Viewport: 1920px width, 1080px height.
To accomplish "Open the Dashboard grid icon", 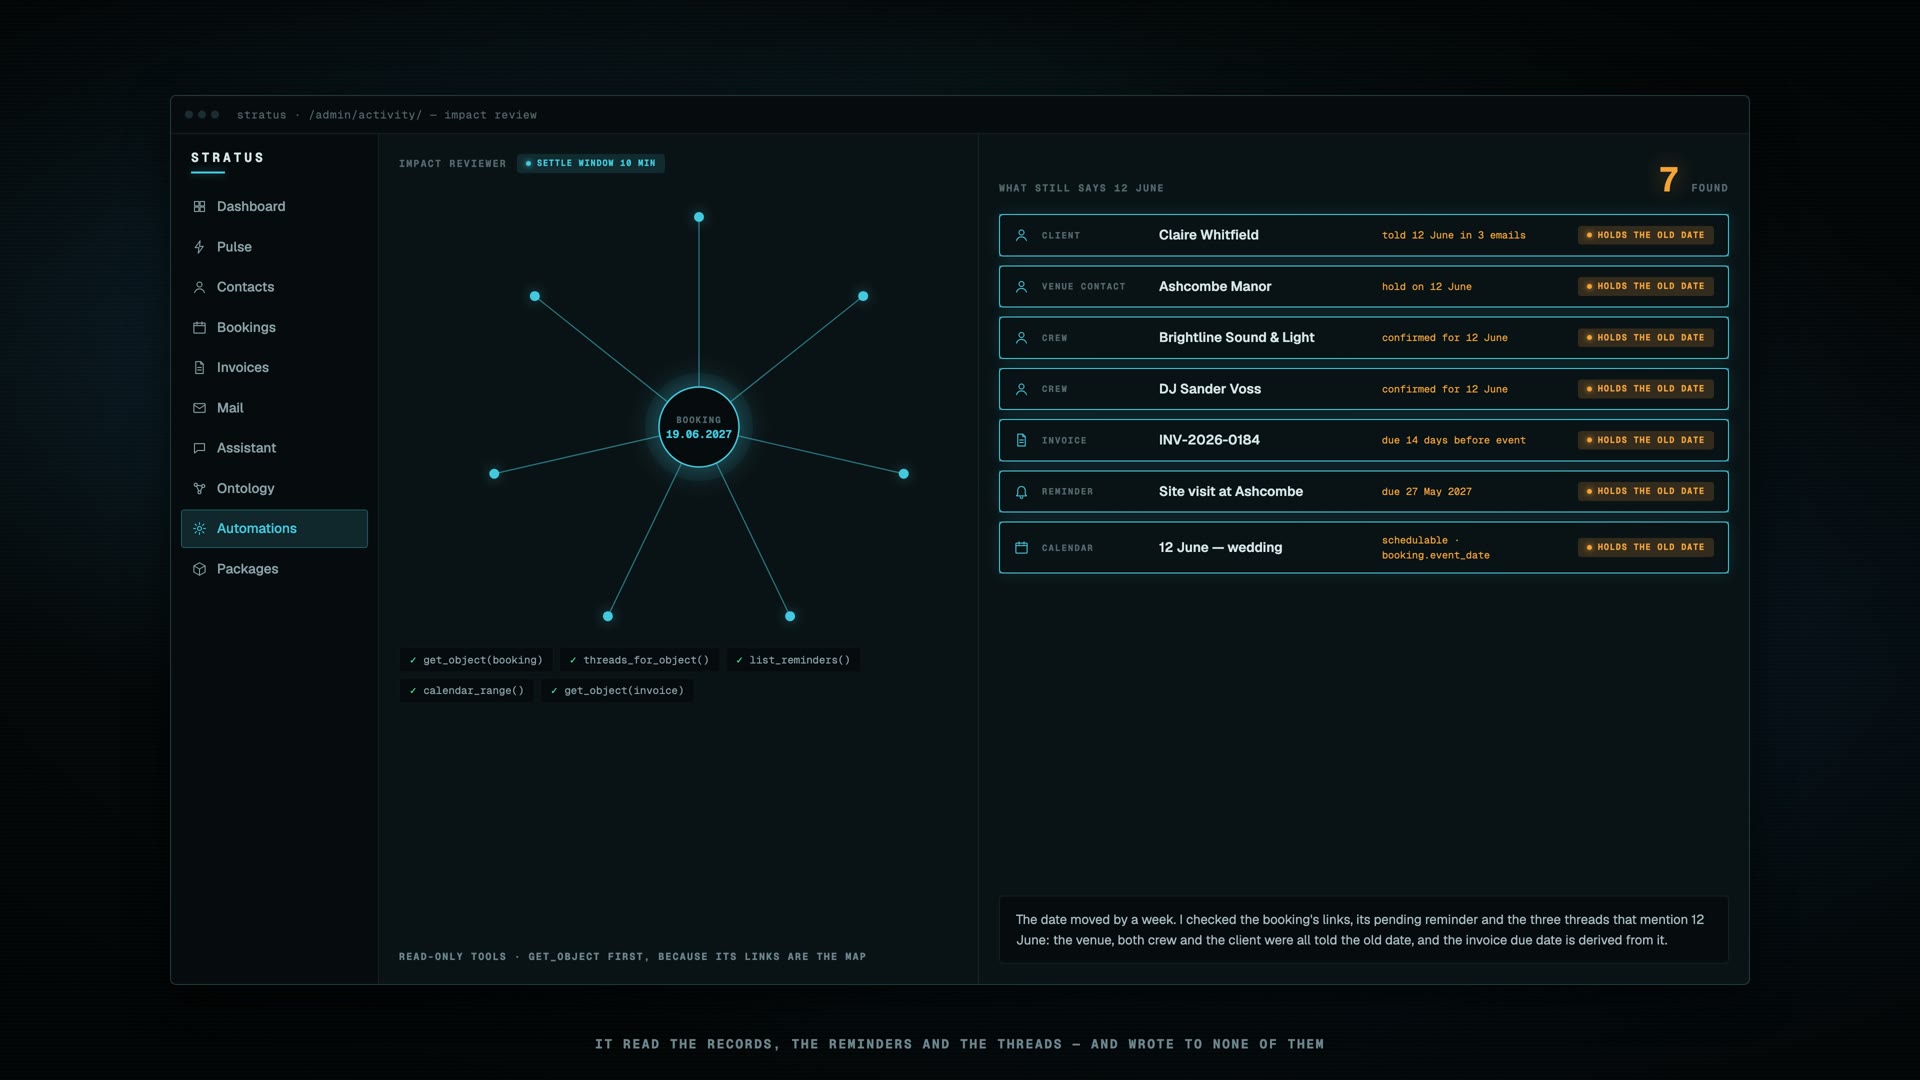I will 199,206.
